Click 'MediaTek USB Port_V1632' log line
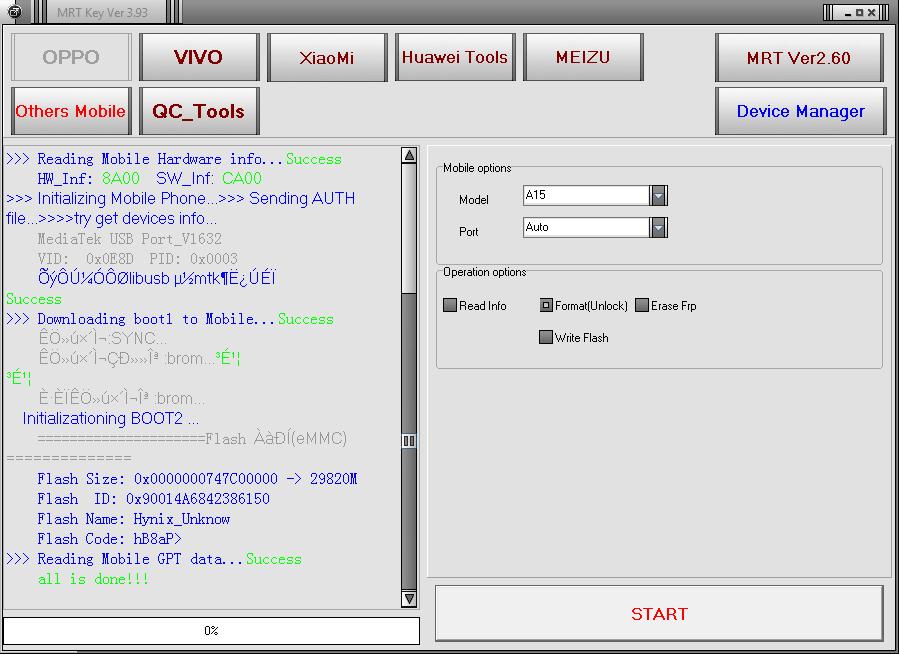 click(130, 239)
